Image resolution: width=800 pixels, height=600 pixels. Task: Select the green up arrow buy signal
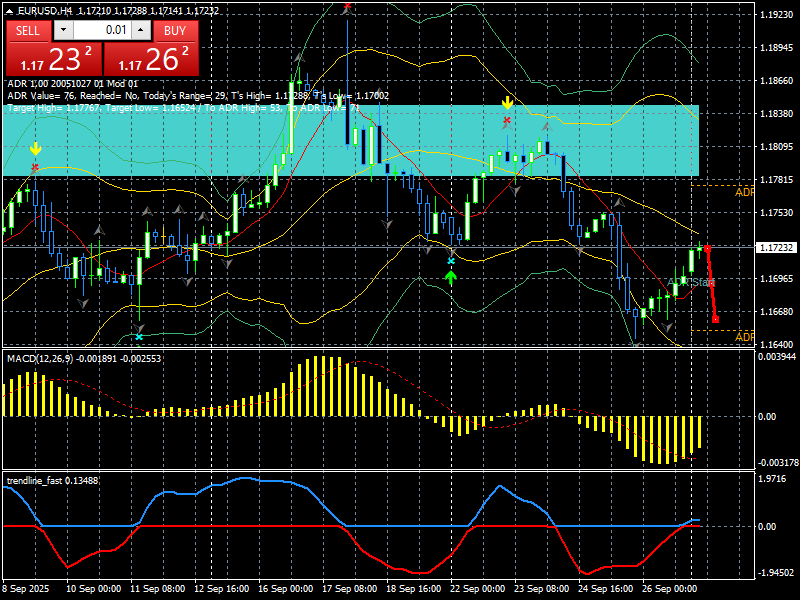tap(451, 278)
